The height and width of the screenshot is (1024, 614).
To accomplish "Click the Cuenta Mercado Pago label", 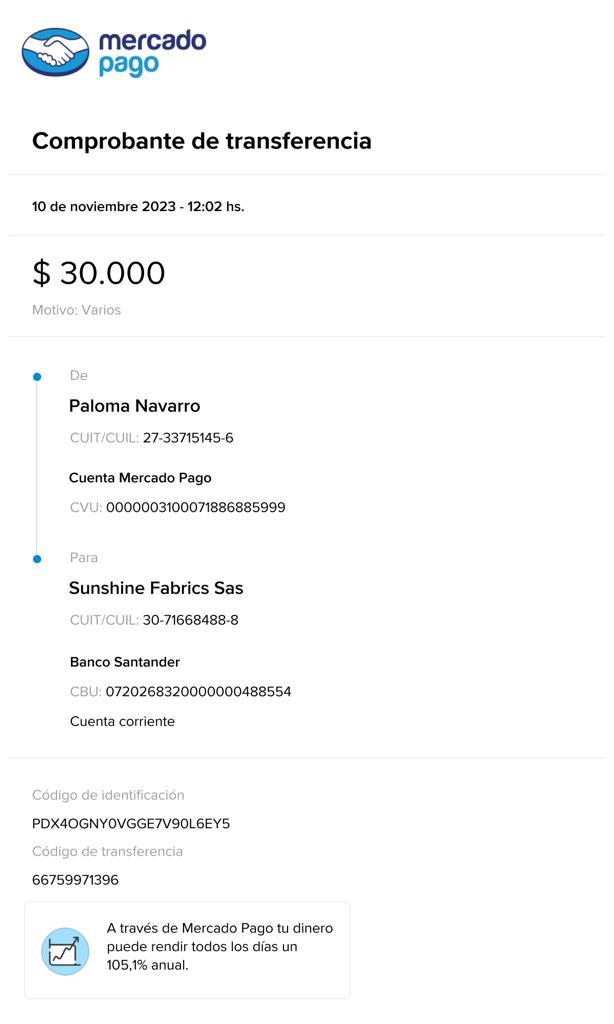I will coord(140,478).
